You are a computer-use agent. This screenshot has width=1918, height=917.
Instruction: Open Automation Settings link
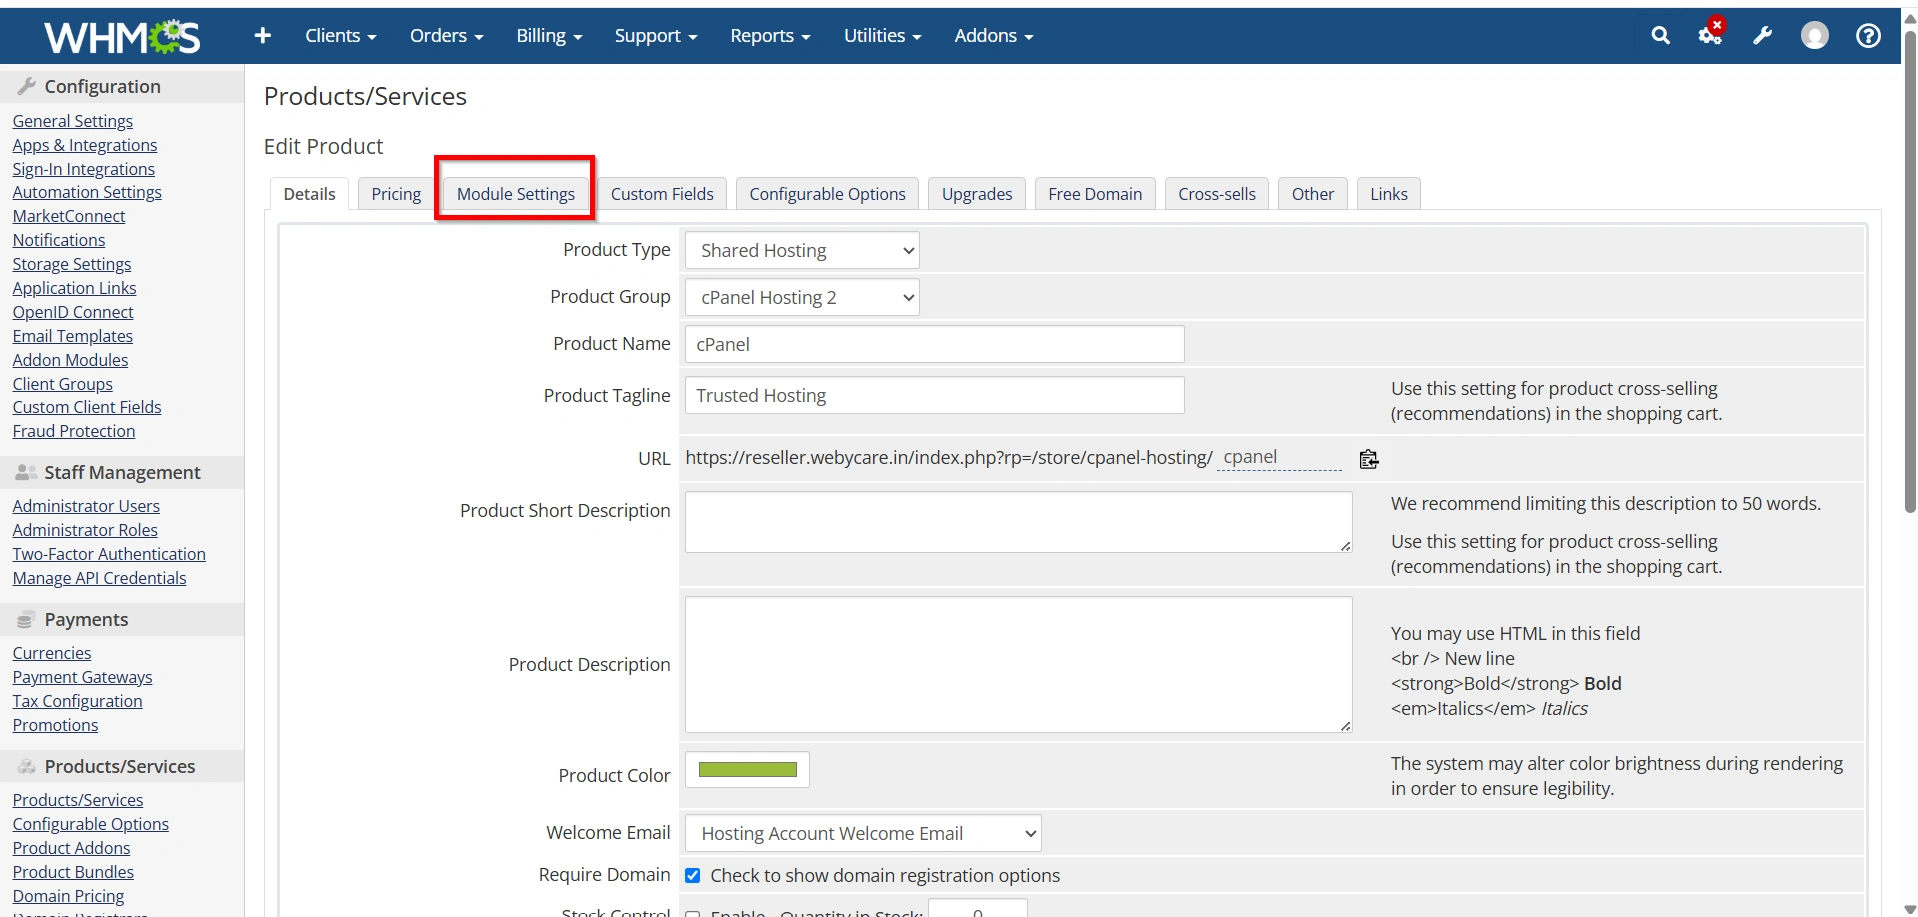[x=87, y=192]
